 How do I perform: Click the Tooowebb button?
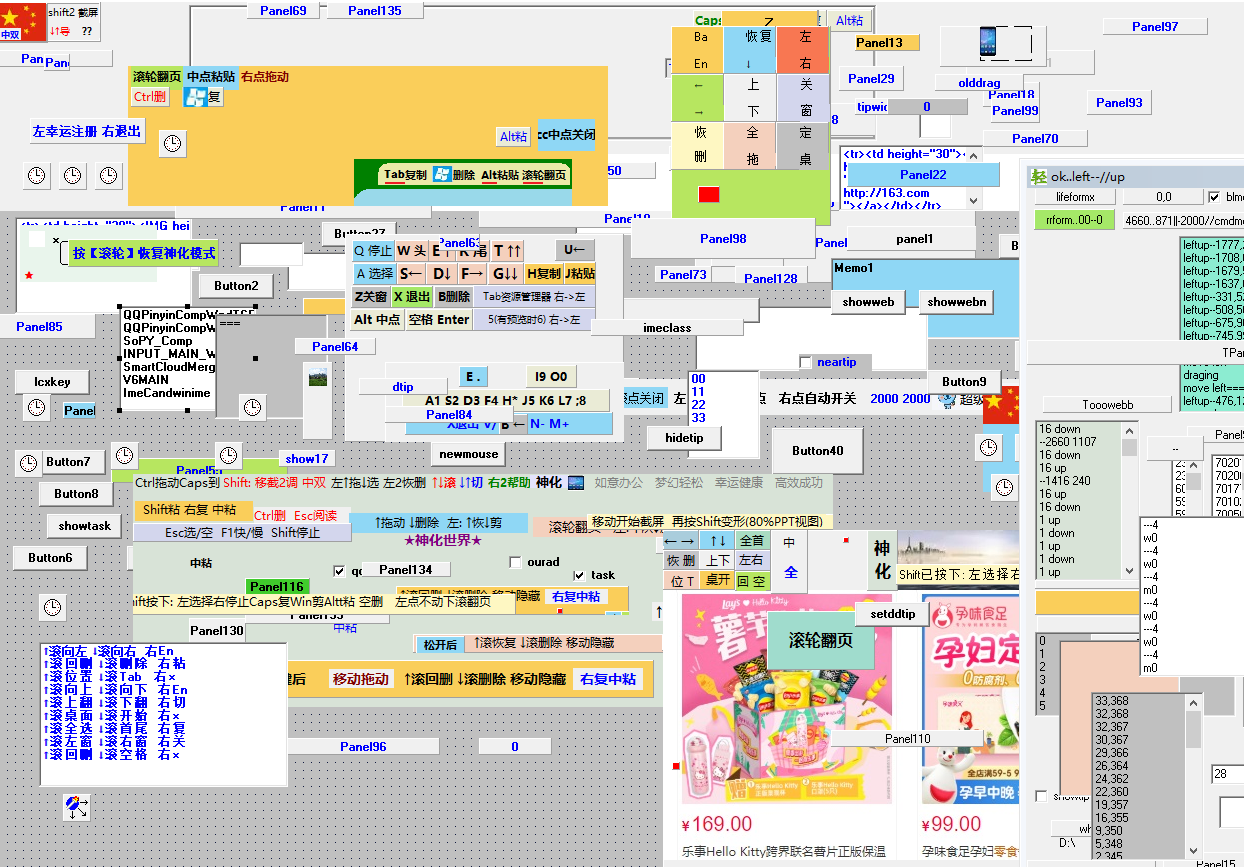(x=1108, y=405)
